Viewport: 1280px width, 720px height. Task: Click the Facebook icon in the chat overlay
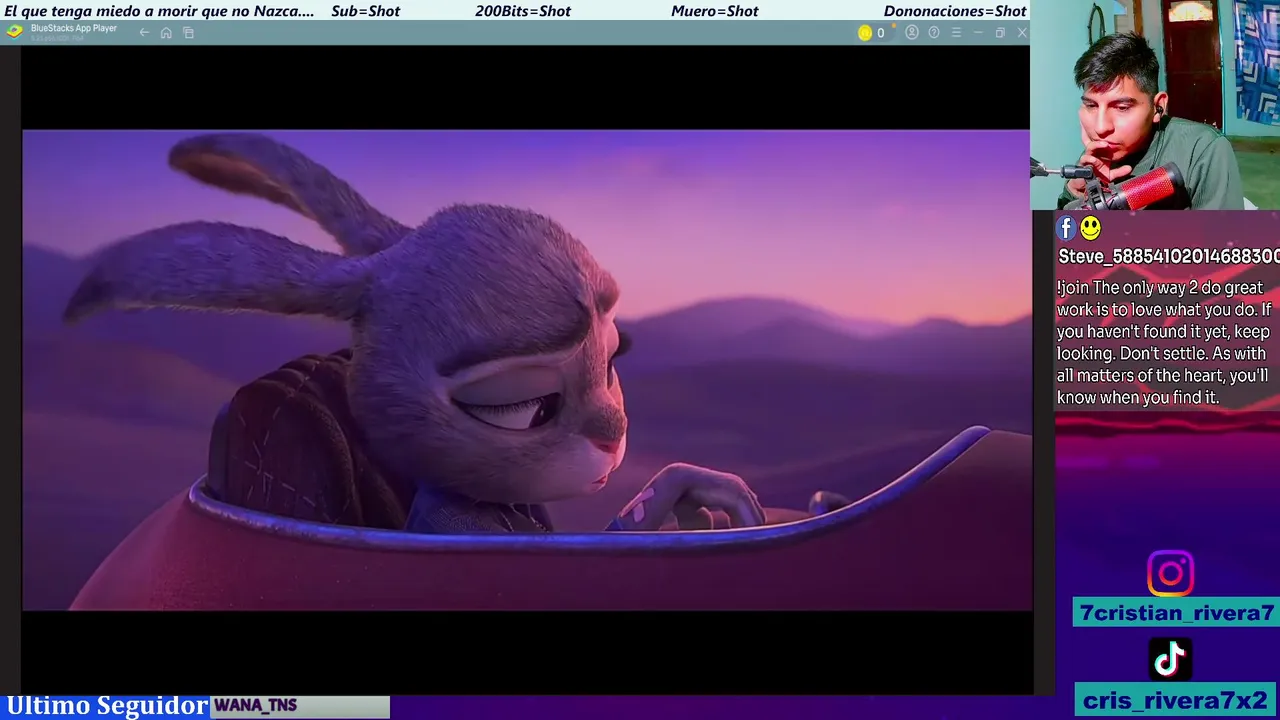(1066, 229)
